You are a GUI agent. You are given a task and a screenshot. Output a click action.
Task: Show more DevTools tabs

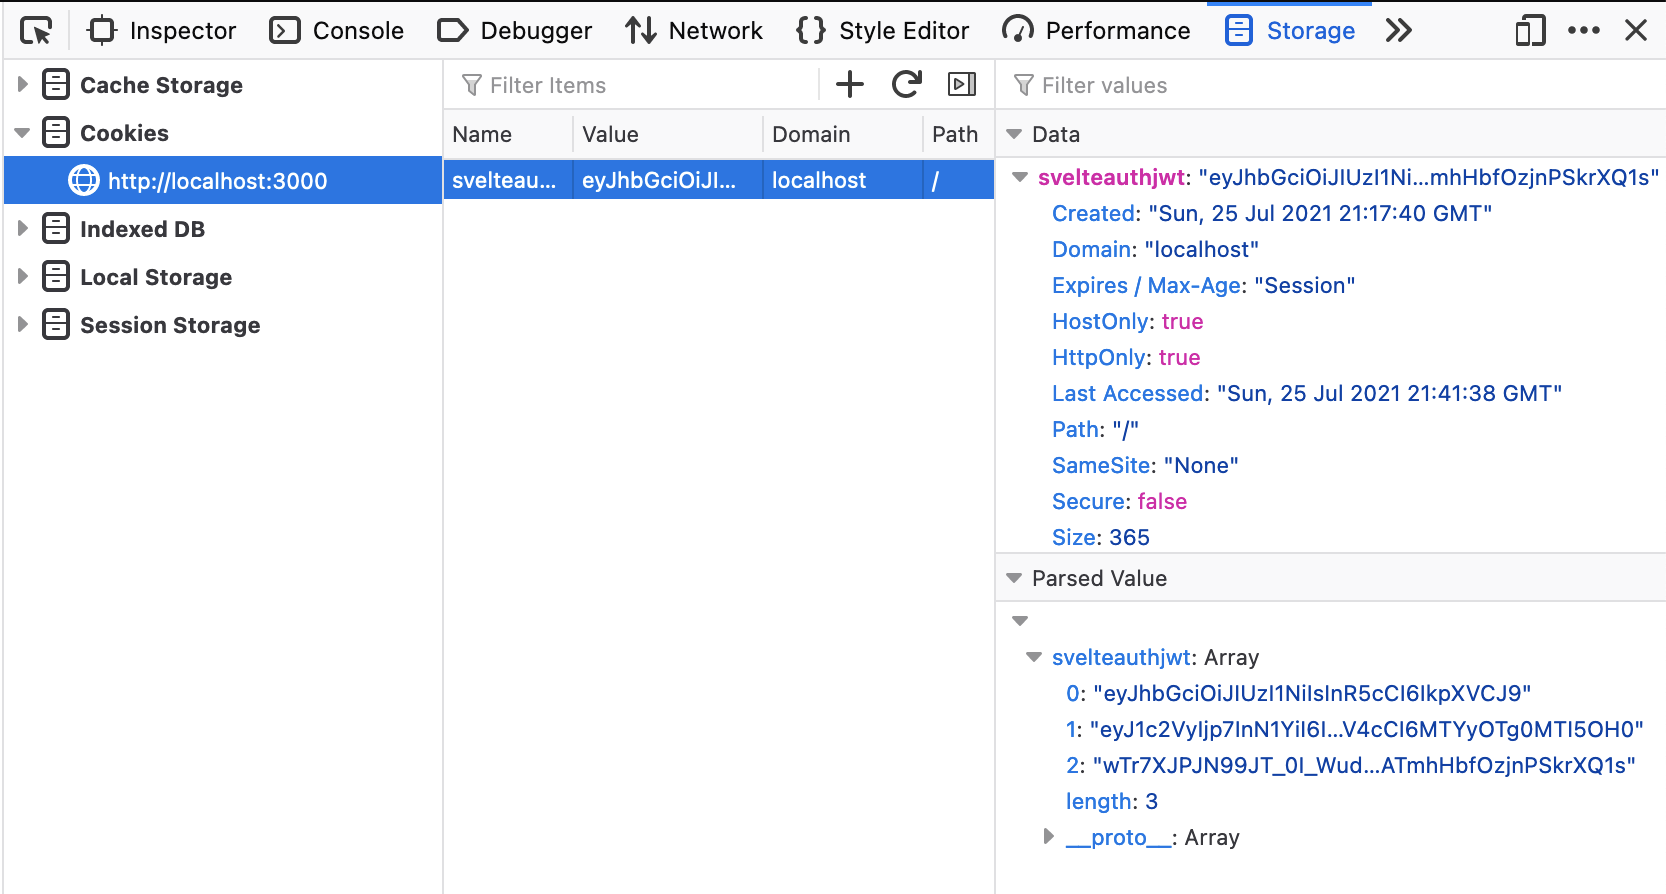coord(1398,31)
